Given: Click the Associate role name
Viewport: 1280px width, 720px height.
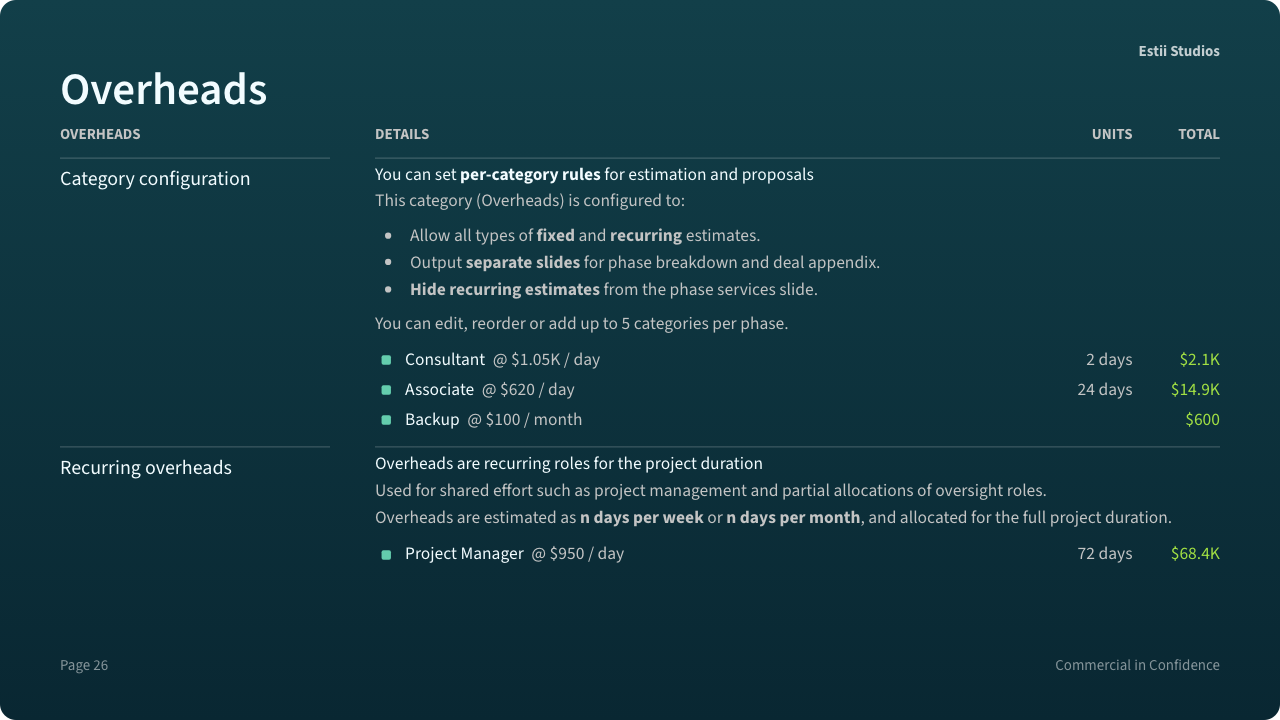Looking at the screenshot, I should tap(439, 390).
